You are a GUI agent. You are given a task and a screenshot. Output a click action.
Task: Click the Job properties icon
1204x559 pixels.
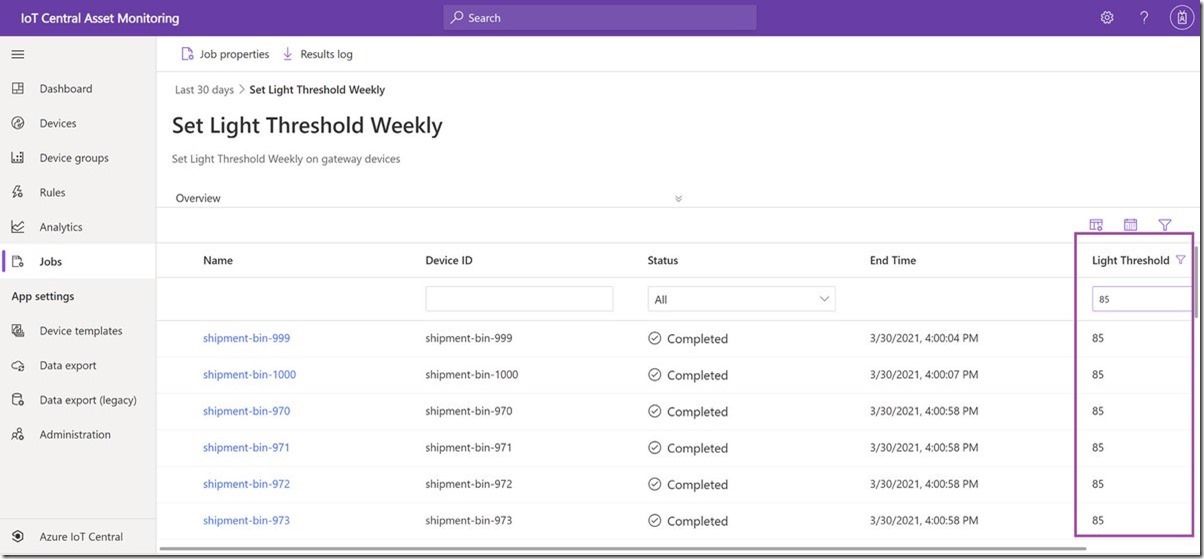(x=187, y=54)
